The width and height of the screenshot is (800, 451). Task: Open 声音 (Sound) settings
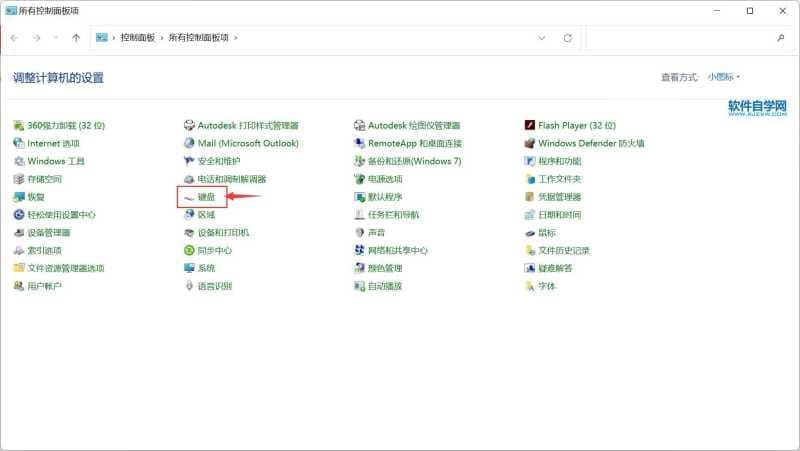tap(376, 233)
